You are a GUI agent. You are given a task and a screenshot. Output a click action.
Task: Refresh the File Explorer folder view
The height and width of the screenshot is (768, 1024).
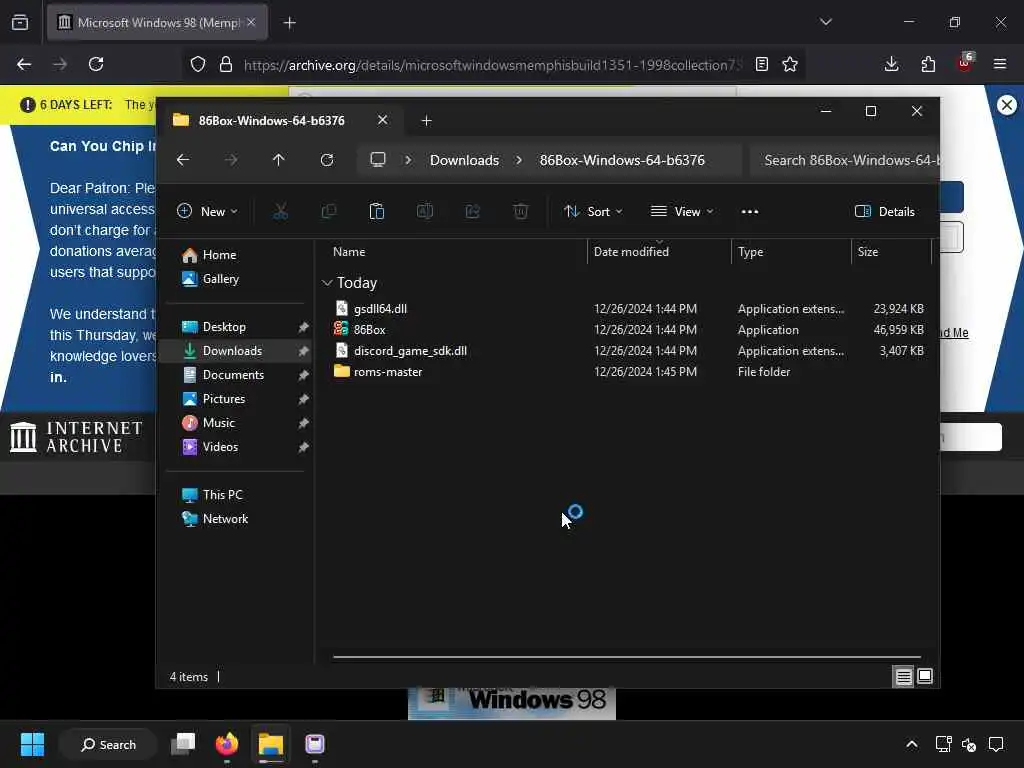pos(327,160)
